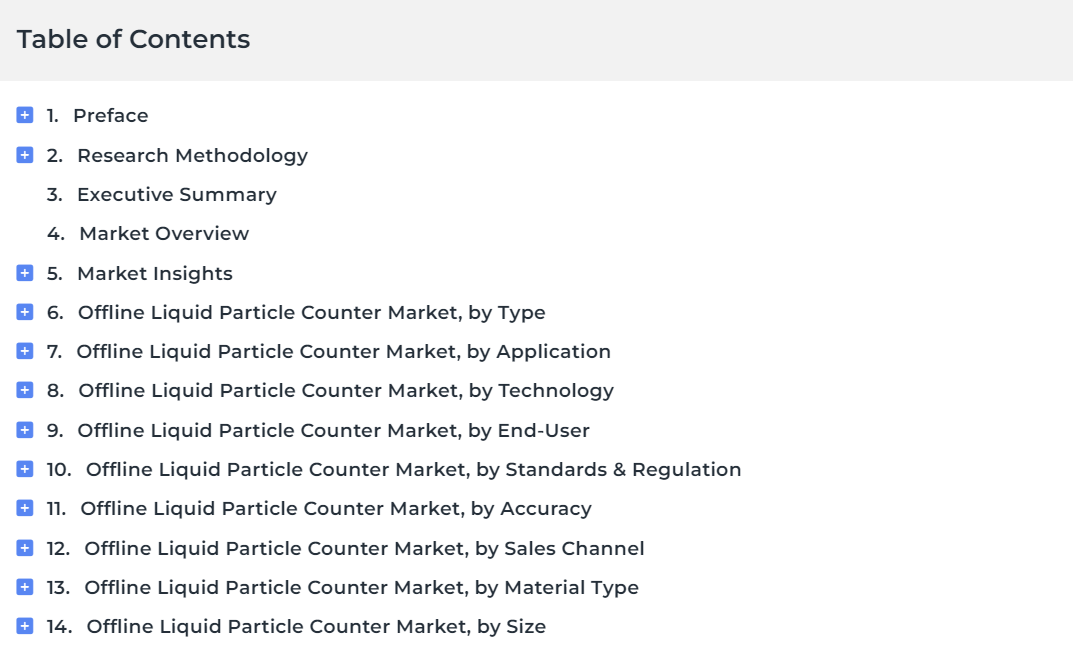Click the Table of Contents heading
Screen dimensions: 1073x651
133,39
